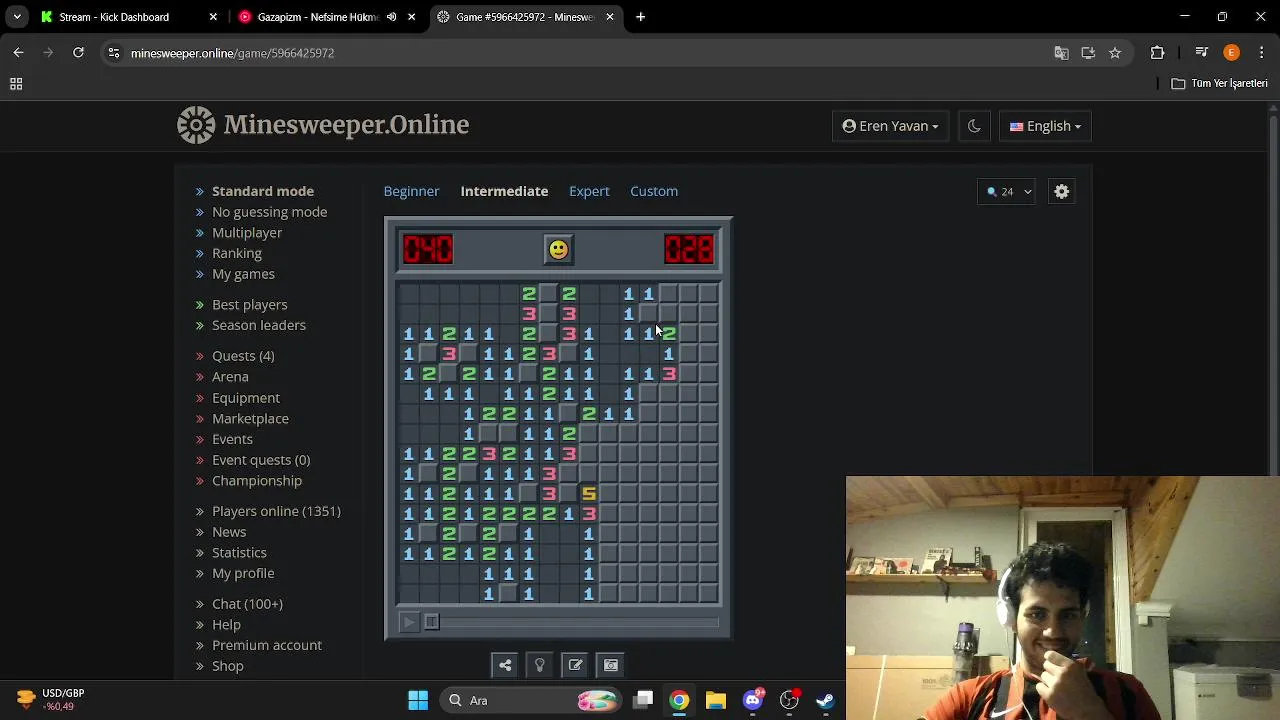Open Players online (1351) page

(276, 511)
